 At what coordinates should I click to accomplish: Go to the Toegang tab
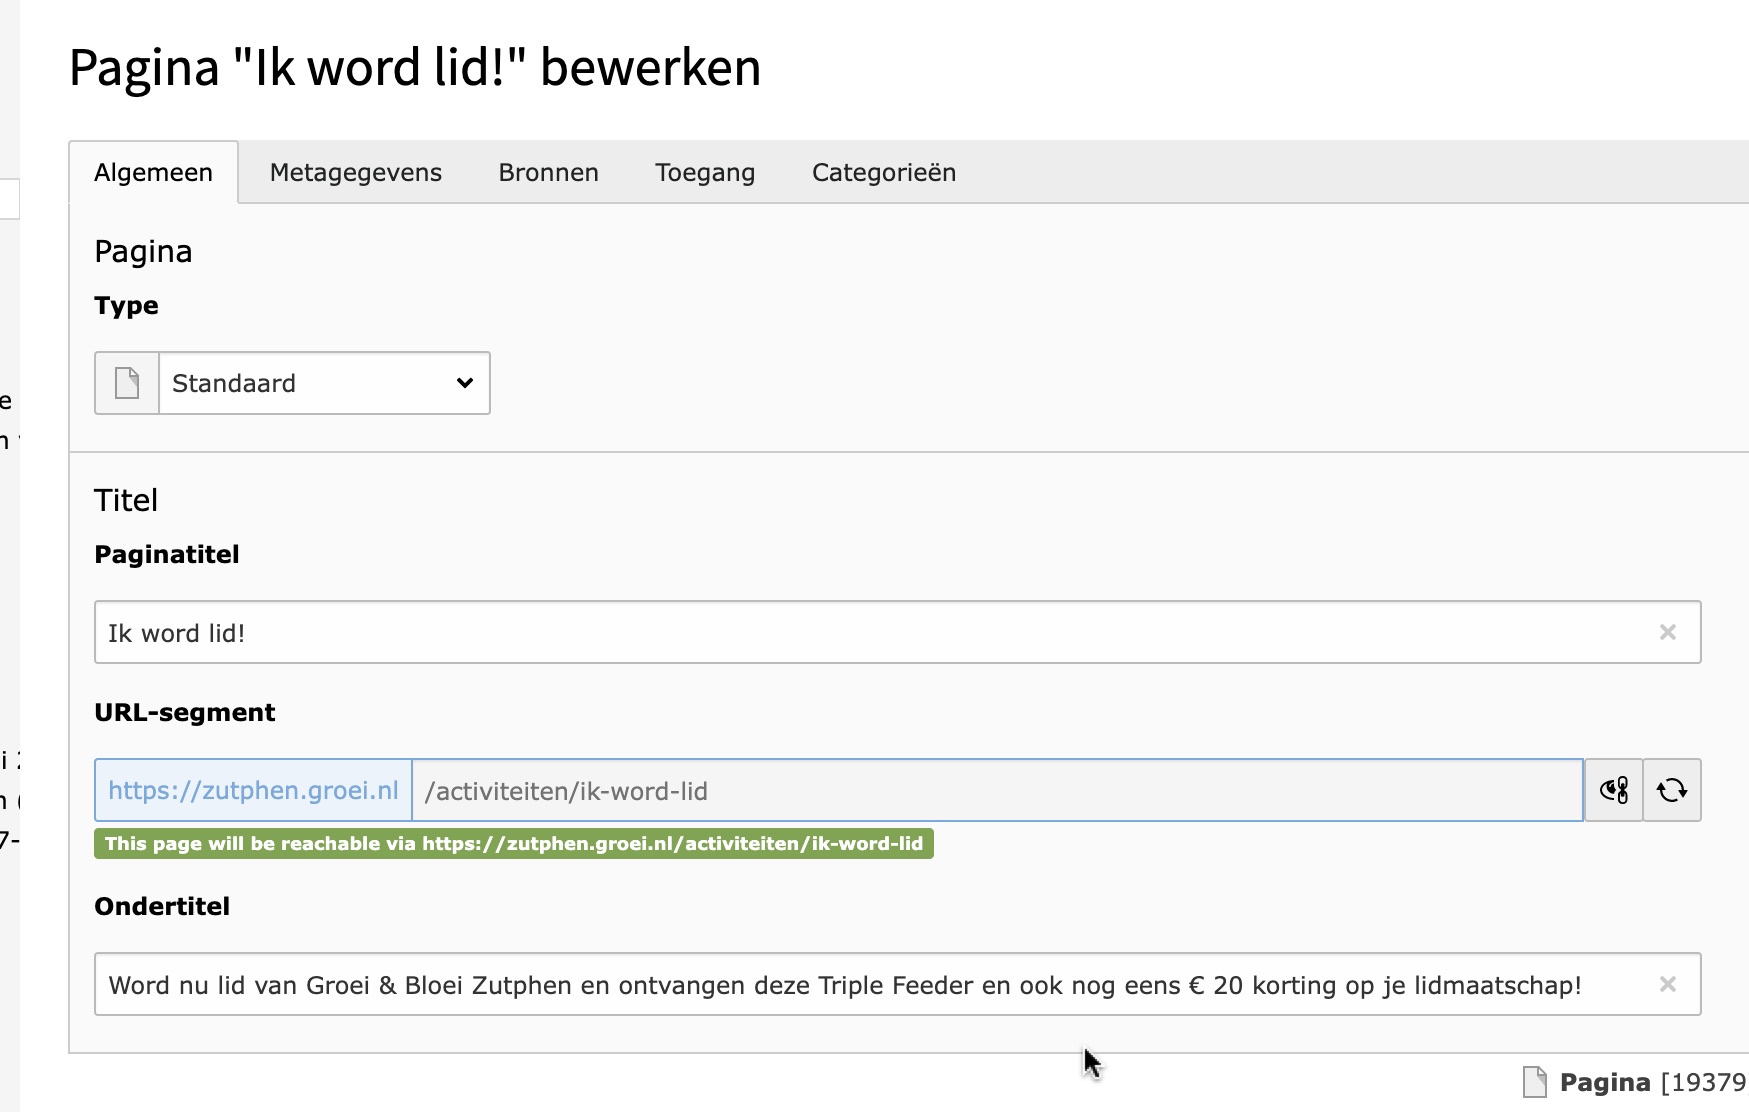point(705,173)
